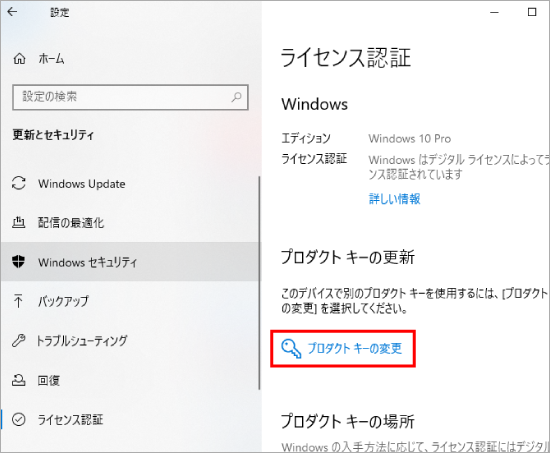The image size is (550, 453).
Task: Click the Windows section heading
Action: 315,104
